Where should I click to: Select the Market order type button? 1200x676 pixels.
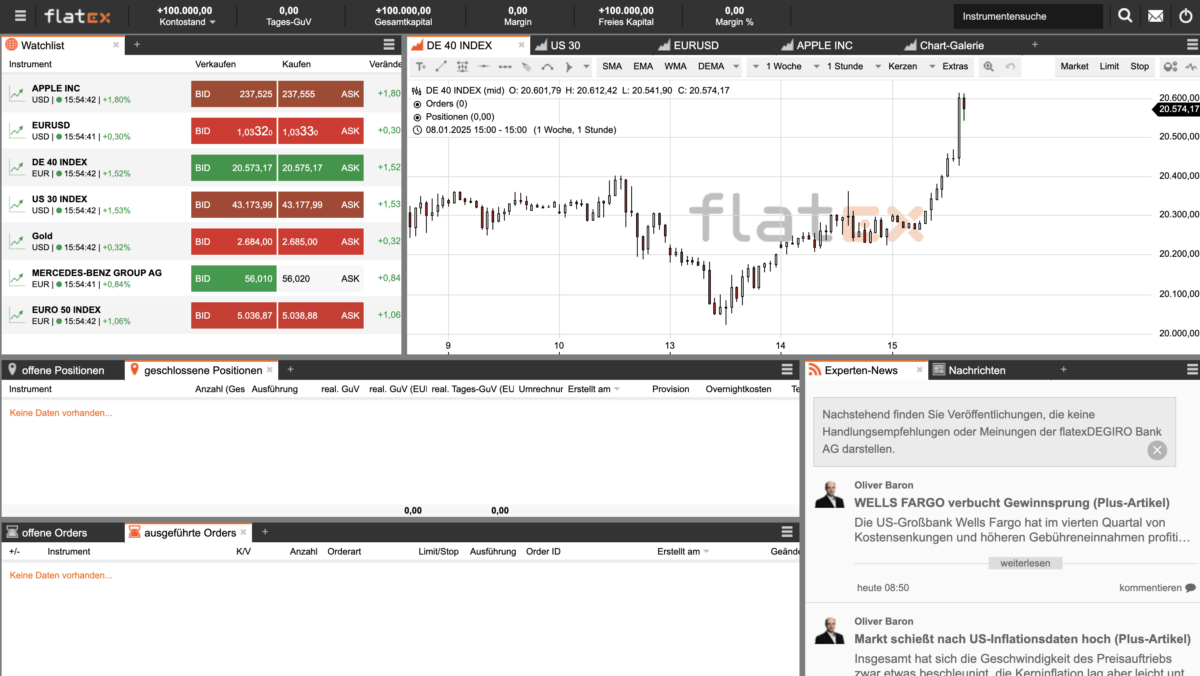1075,66
